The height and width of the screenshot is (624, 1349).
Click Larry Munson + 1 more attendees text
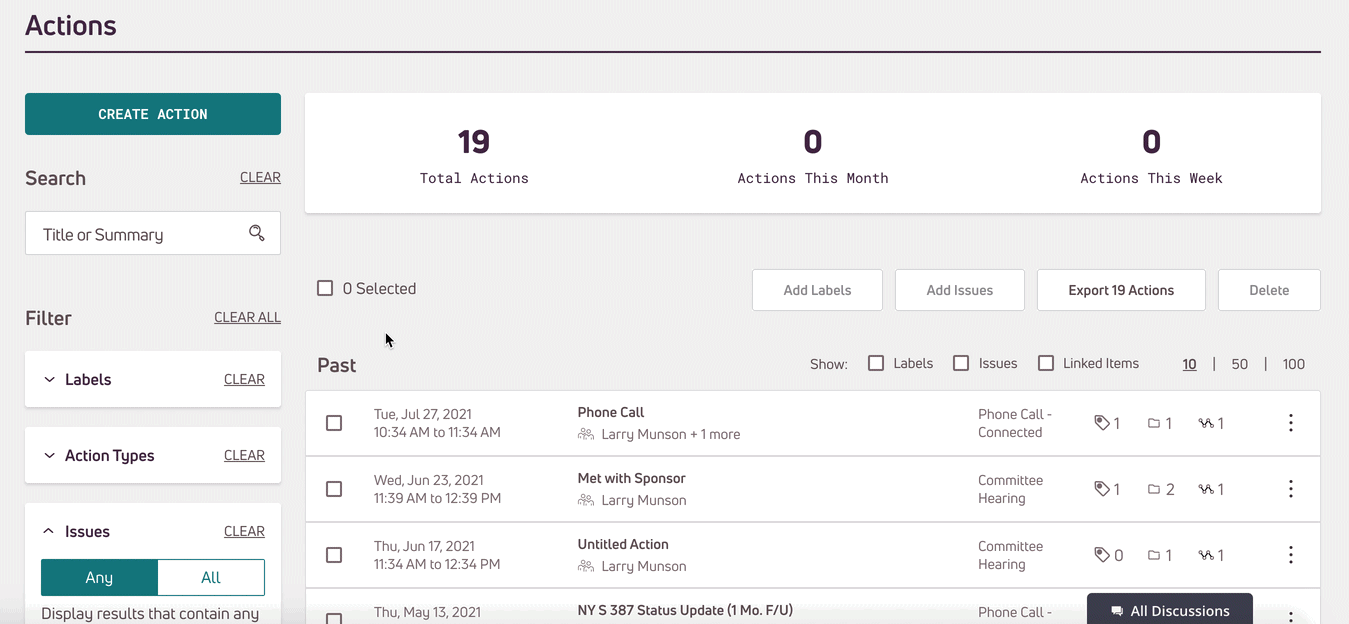(x=671, y=434)
